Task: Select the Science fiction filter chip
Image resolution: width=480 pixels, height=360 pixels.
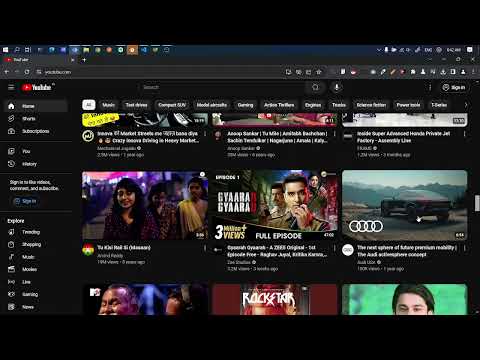Action: pyautogui.click(x=371, y=105)
